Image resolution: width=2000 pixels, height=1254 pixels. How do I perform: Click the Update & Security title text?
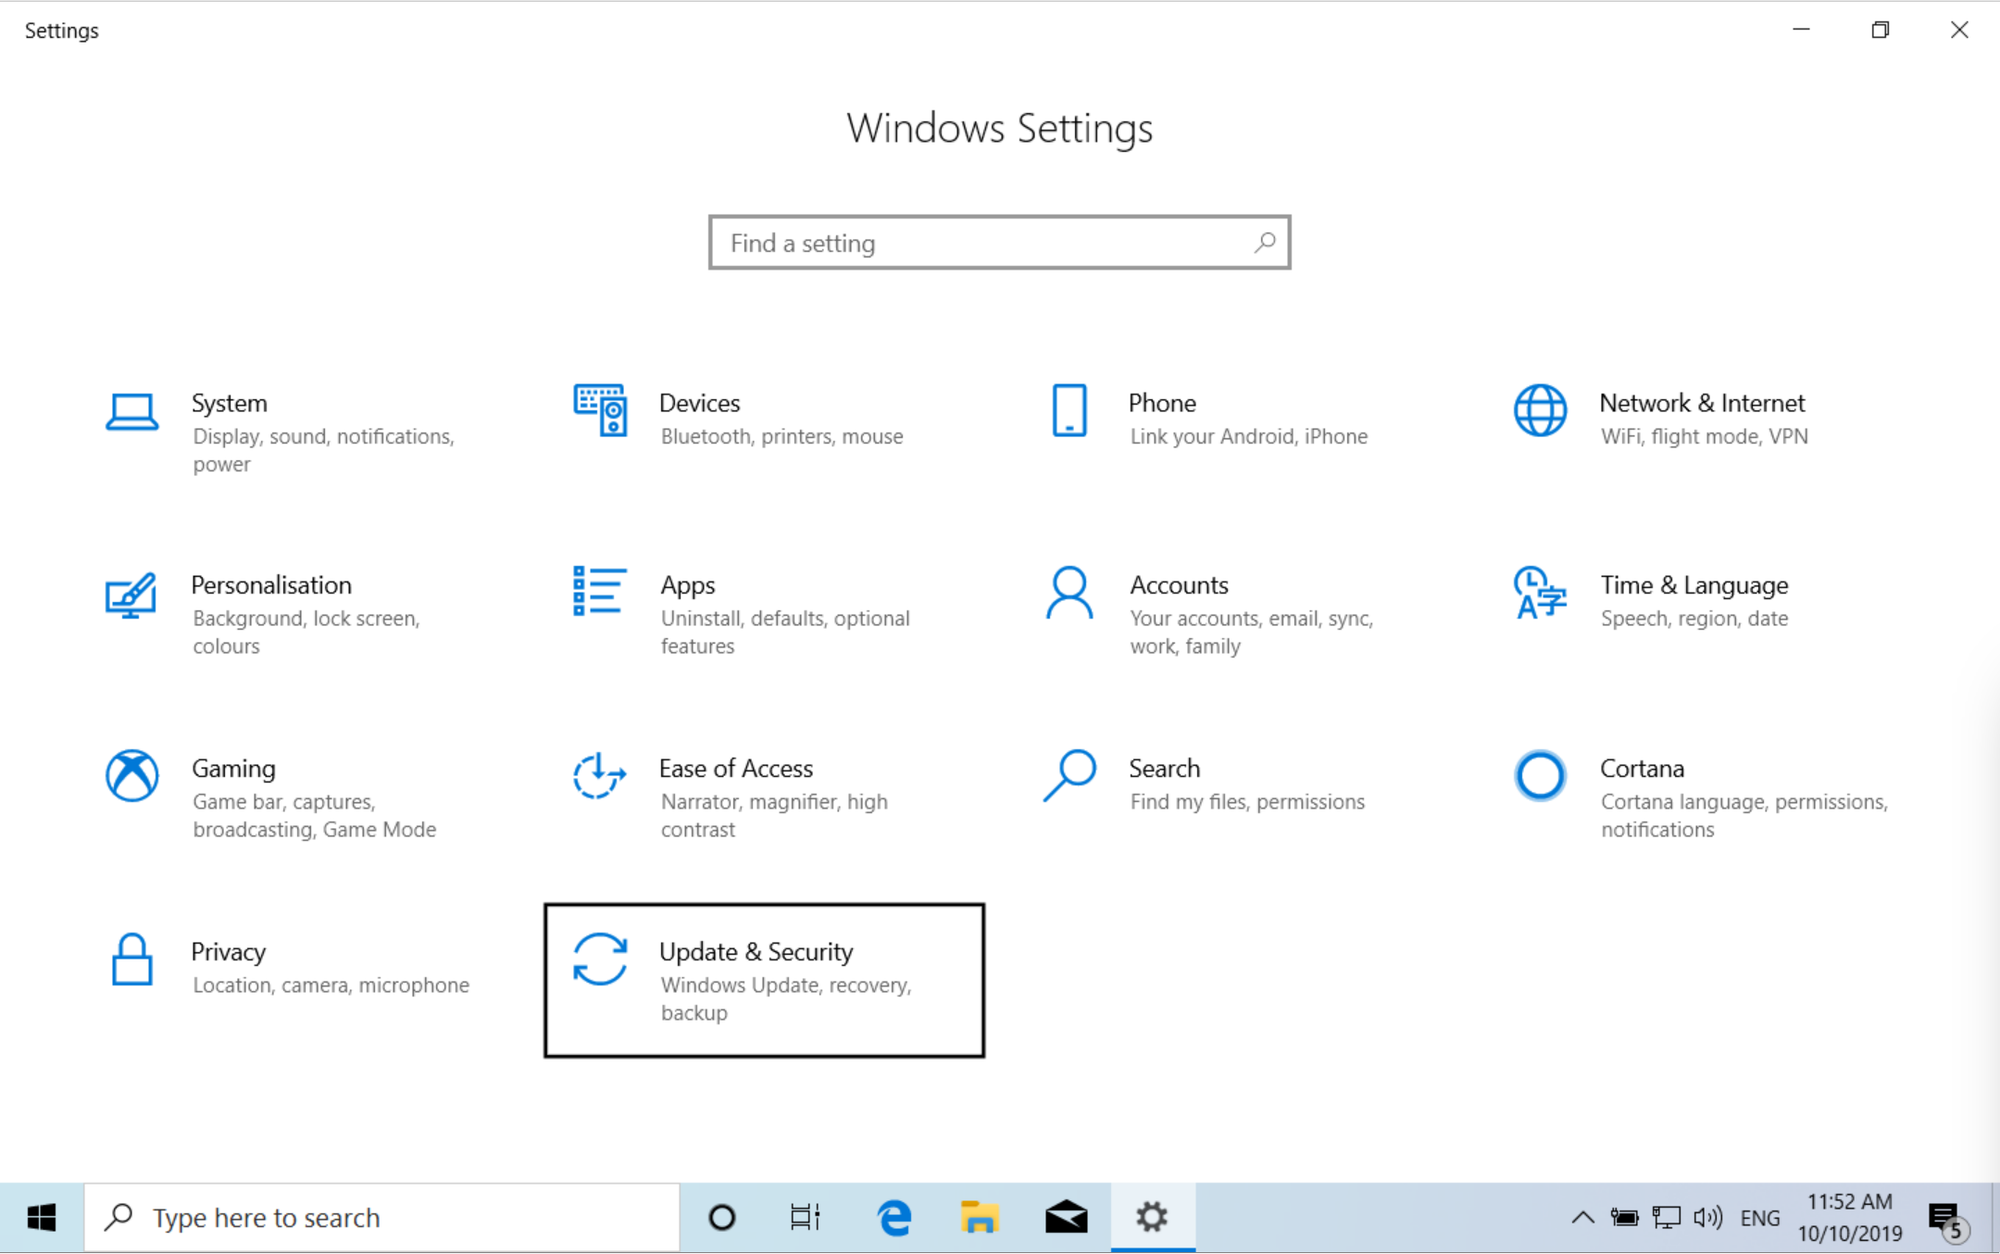[x=756, y=952]
